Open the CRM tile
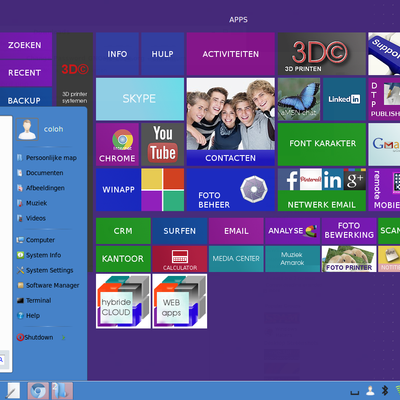 click(x=123, y=231)
